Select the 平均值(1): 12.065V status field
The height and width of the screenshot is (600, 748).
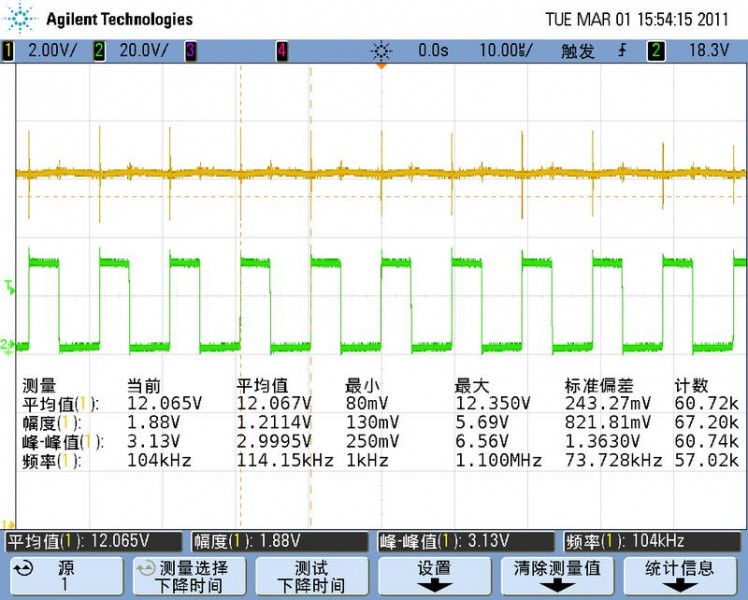94,541
